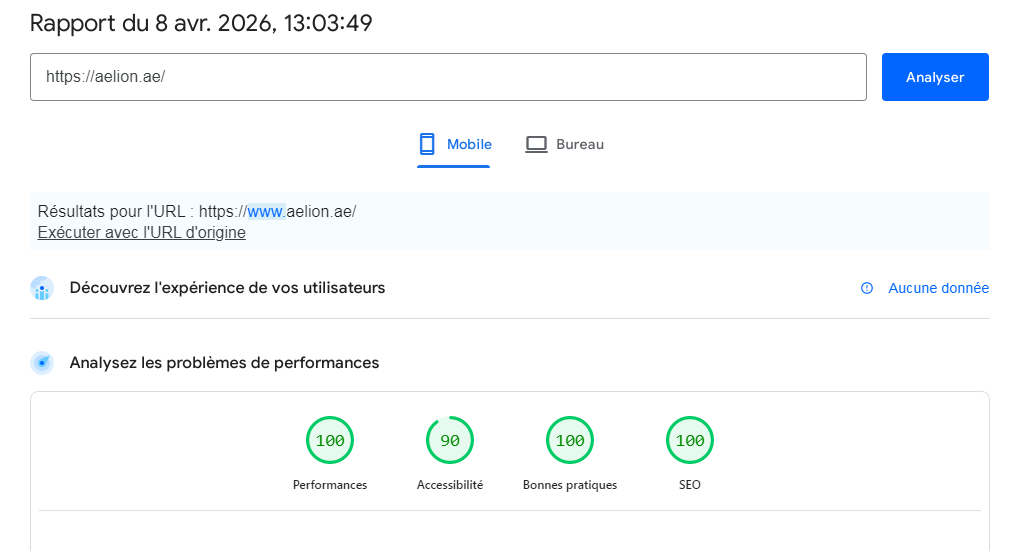The image size is (1014, 551).
Task: Click Découvrez l'expérience de vos utilisateurs heading
Action: (x=228, y=288)
